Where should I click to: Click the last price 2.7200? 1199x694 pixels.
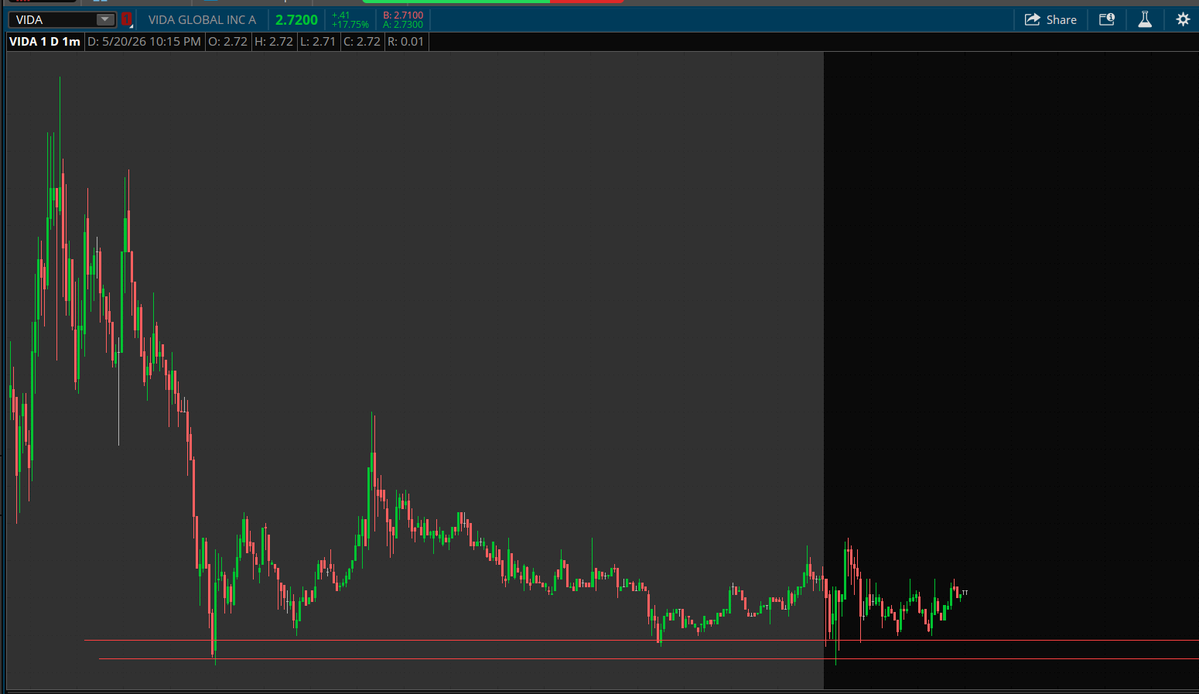296,20
